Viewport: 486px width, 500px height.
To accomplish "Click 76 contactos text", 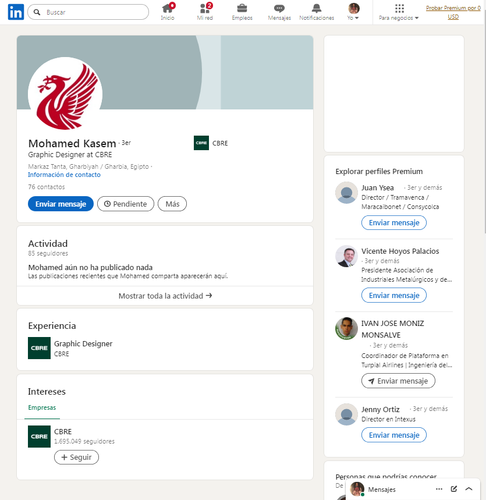I will pyautogui.click(x=46, y=187).
